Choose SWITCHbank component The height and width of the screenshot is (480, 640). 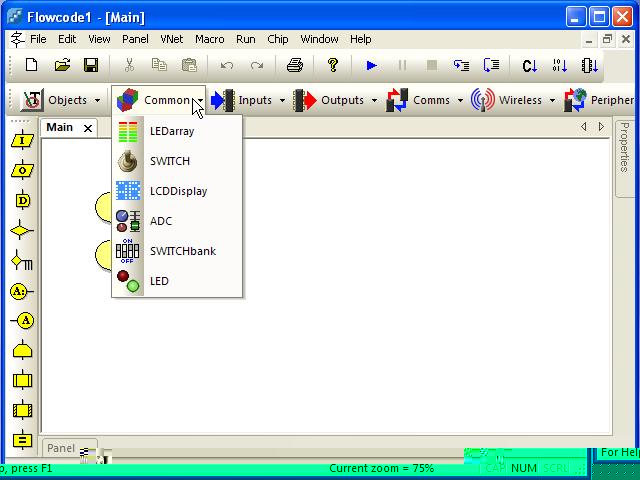(x=177, y=251)
